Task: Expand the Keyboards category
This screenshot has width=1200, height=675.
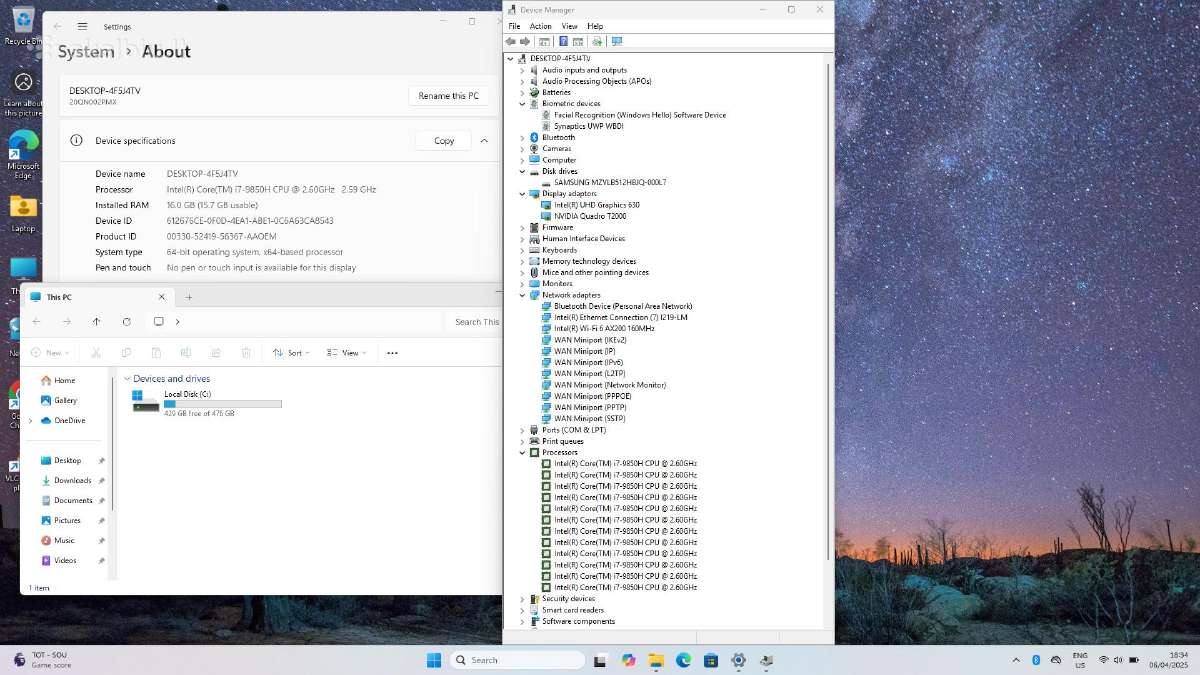Action: 522,250
